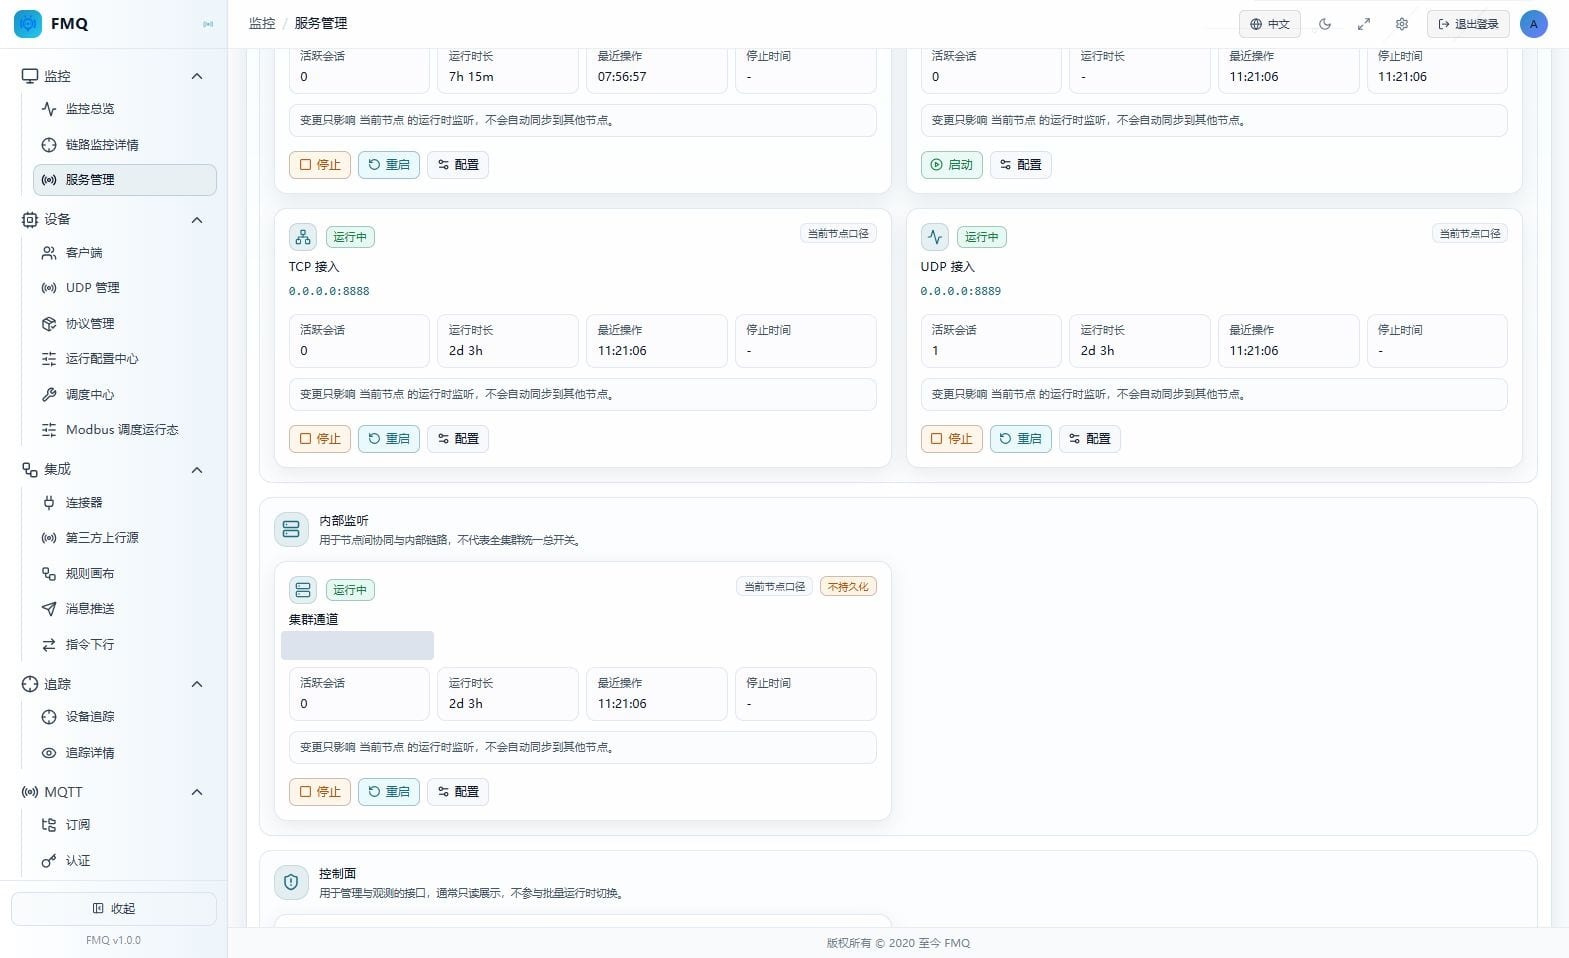Click the 内部监听 section server icon

[x=291, y=529]
